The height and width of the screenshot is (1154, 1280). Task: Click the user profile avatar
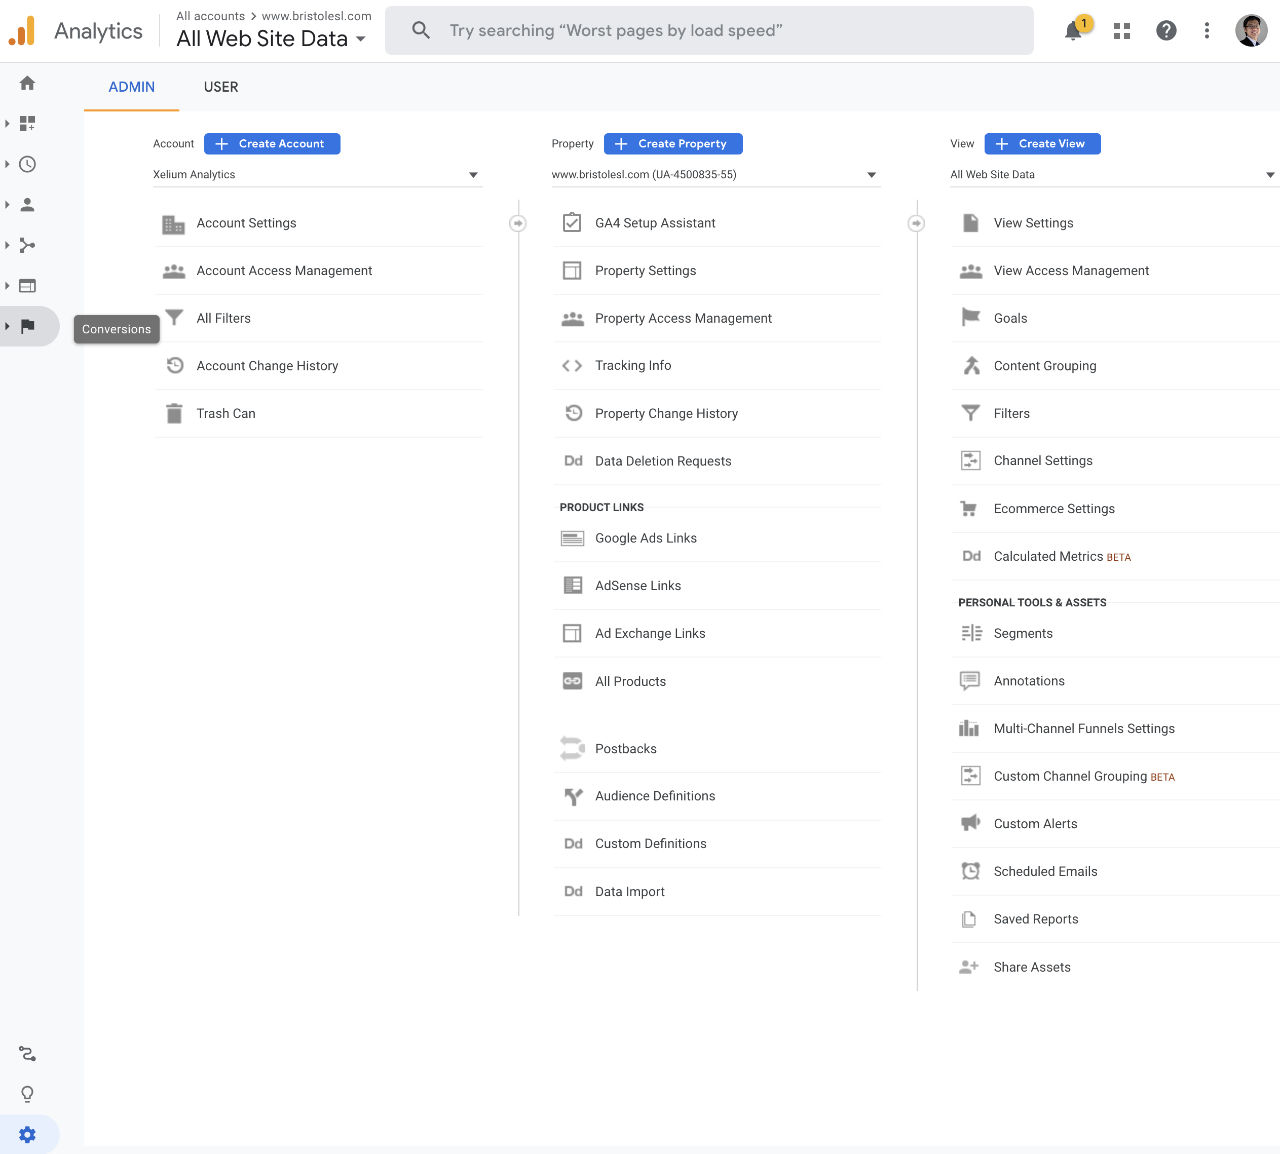[x=1251, y=31]
